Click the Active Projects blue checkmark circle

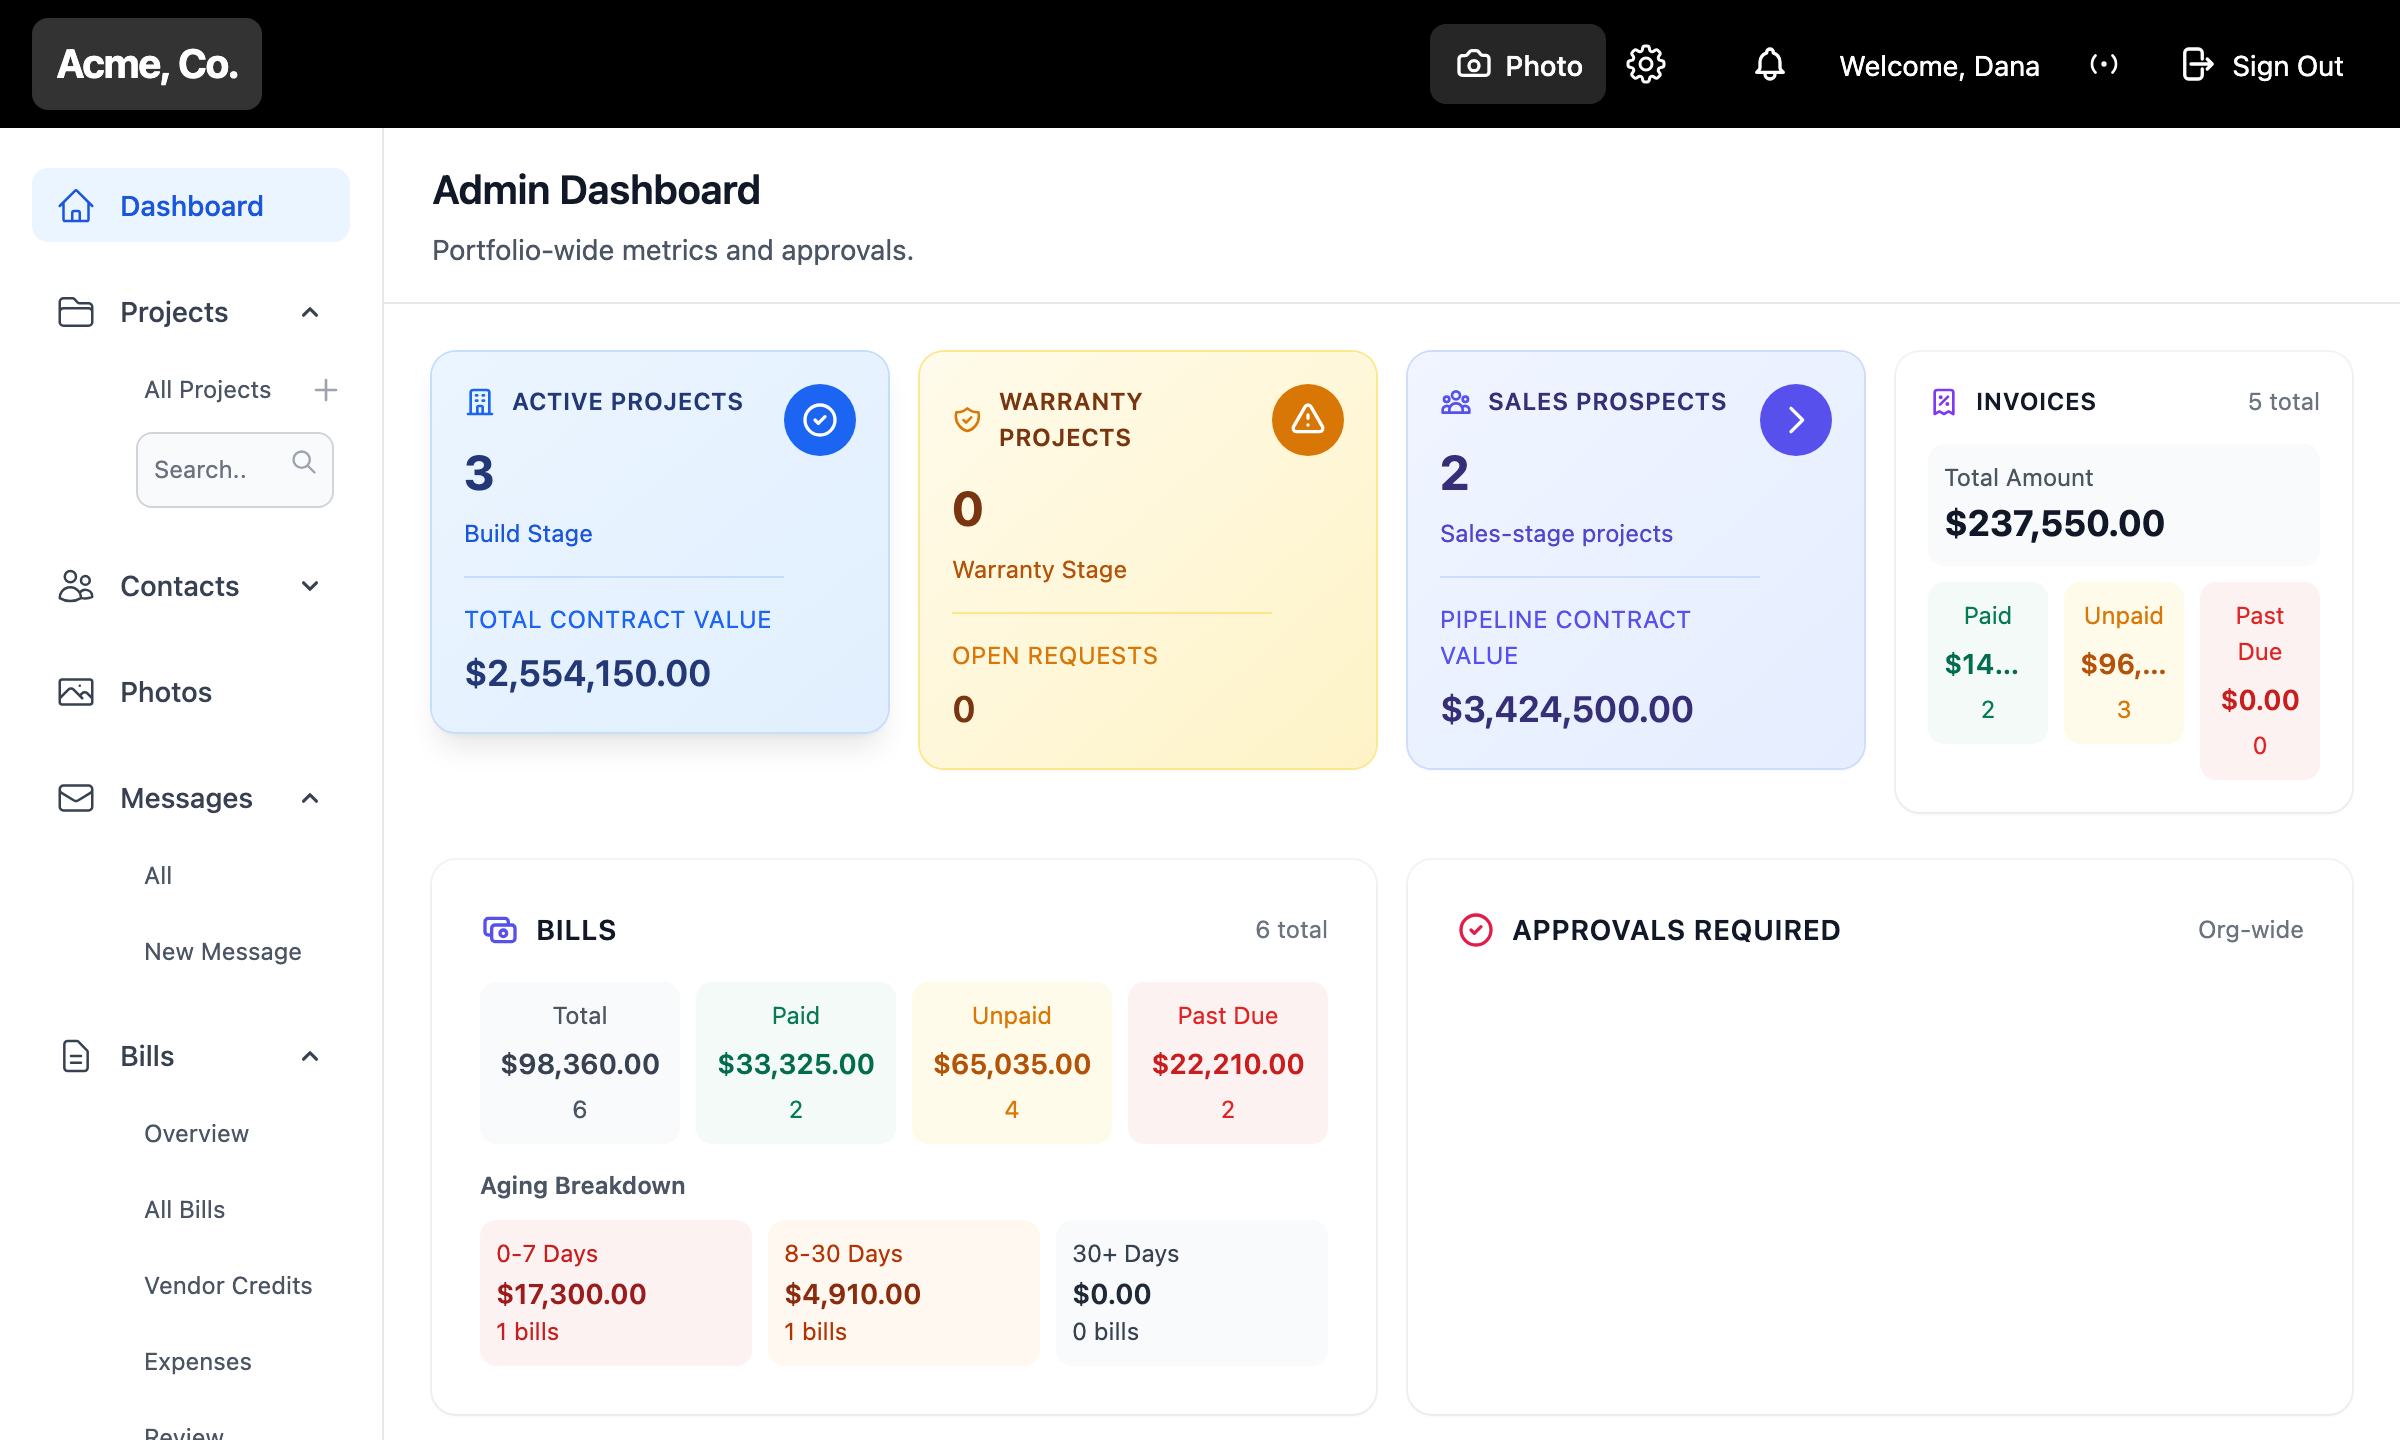point(820,420)
